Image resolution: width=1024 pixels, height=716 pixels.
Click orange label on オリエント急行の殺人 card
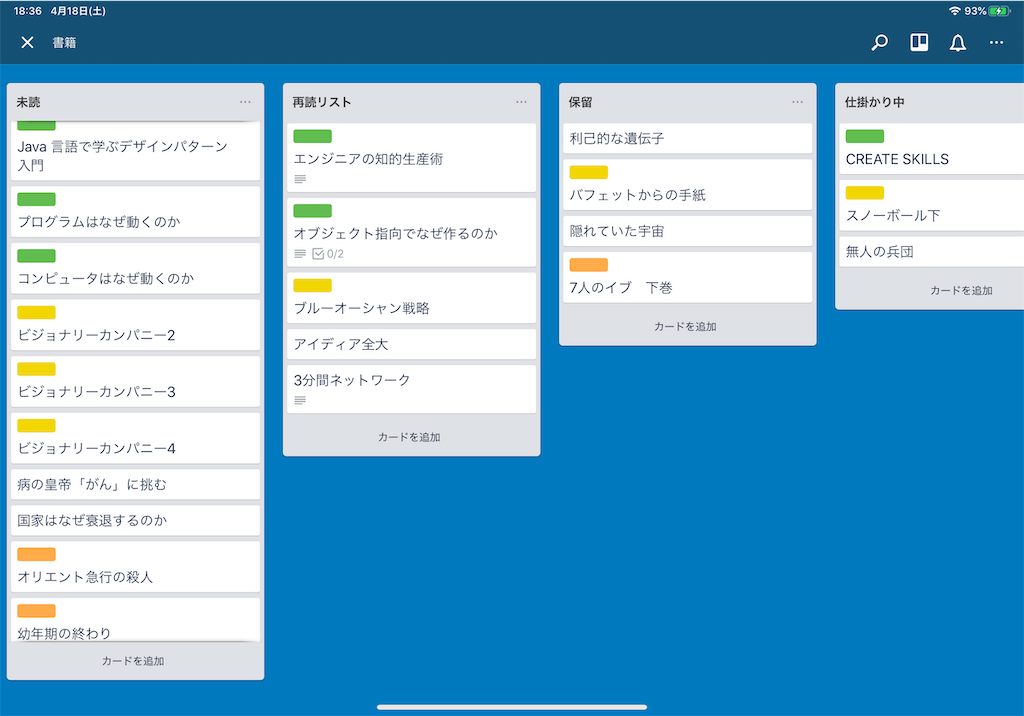(37, 555)
